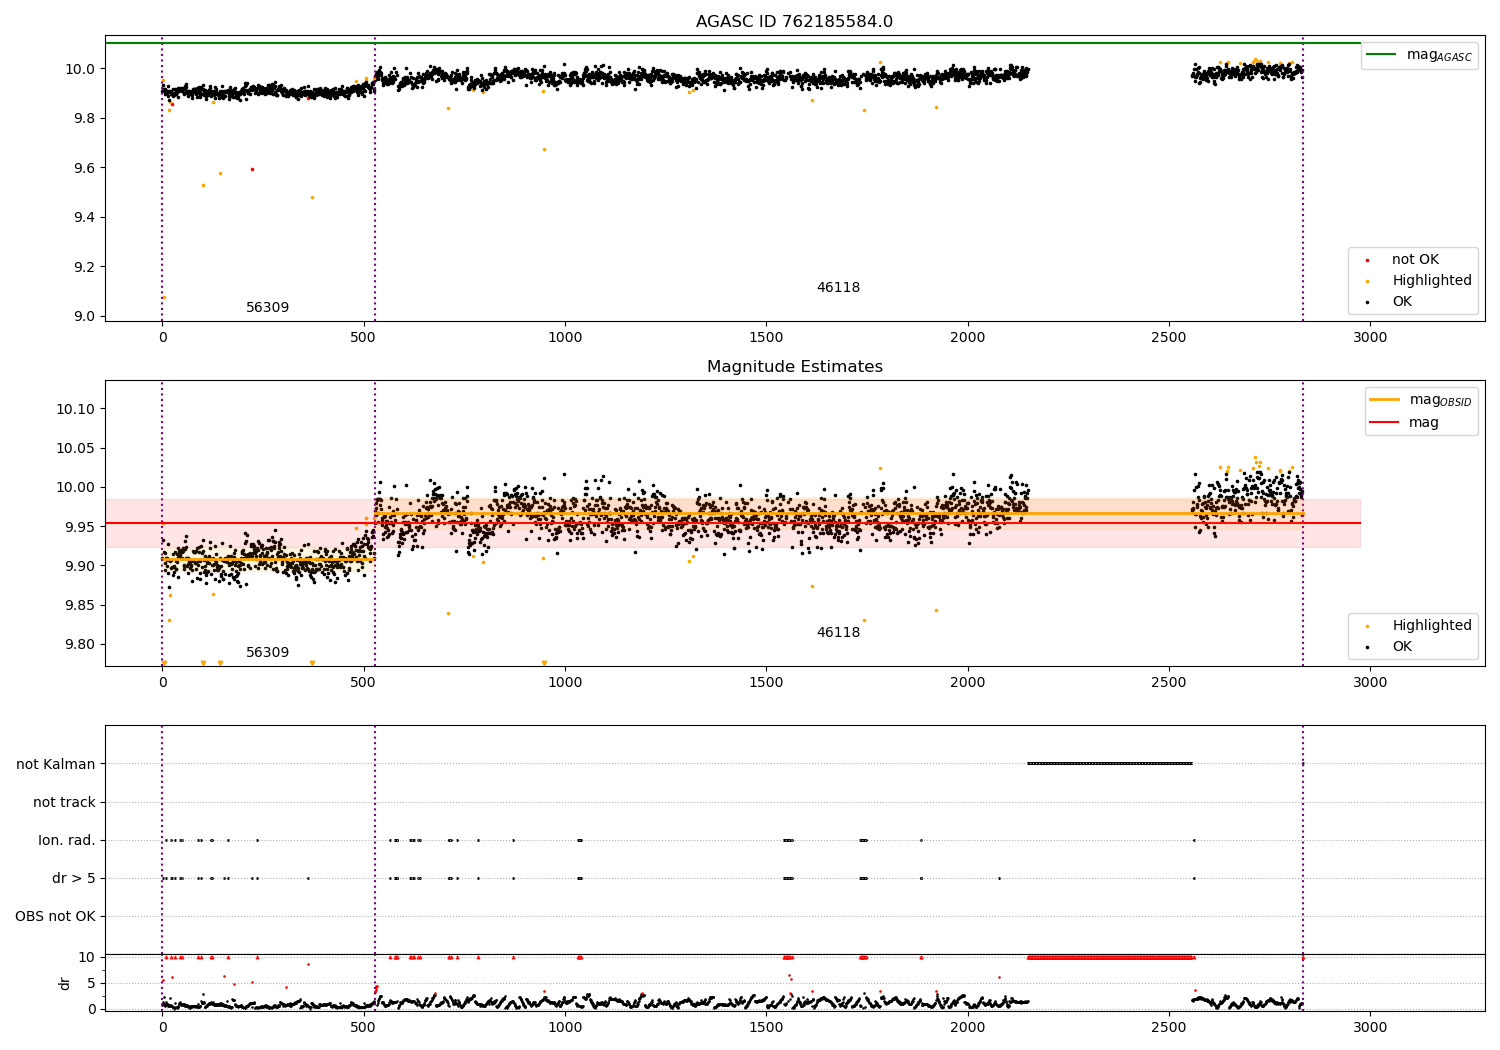This screenshot has height=1050, width=1500.
Task: Click the 'Ion. rad.' row label
Action: tap(67, 840)
